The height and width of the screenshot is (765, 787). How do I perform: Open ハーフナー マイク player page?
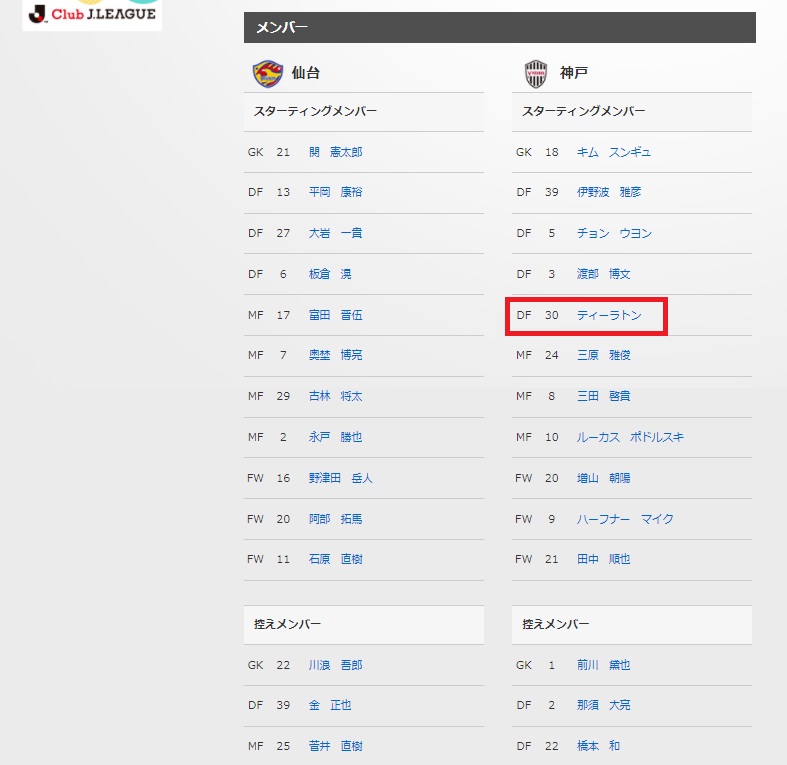625,519
